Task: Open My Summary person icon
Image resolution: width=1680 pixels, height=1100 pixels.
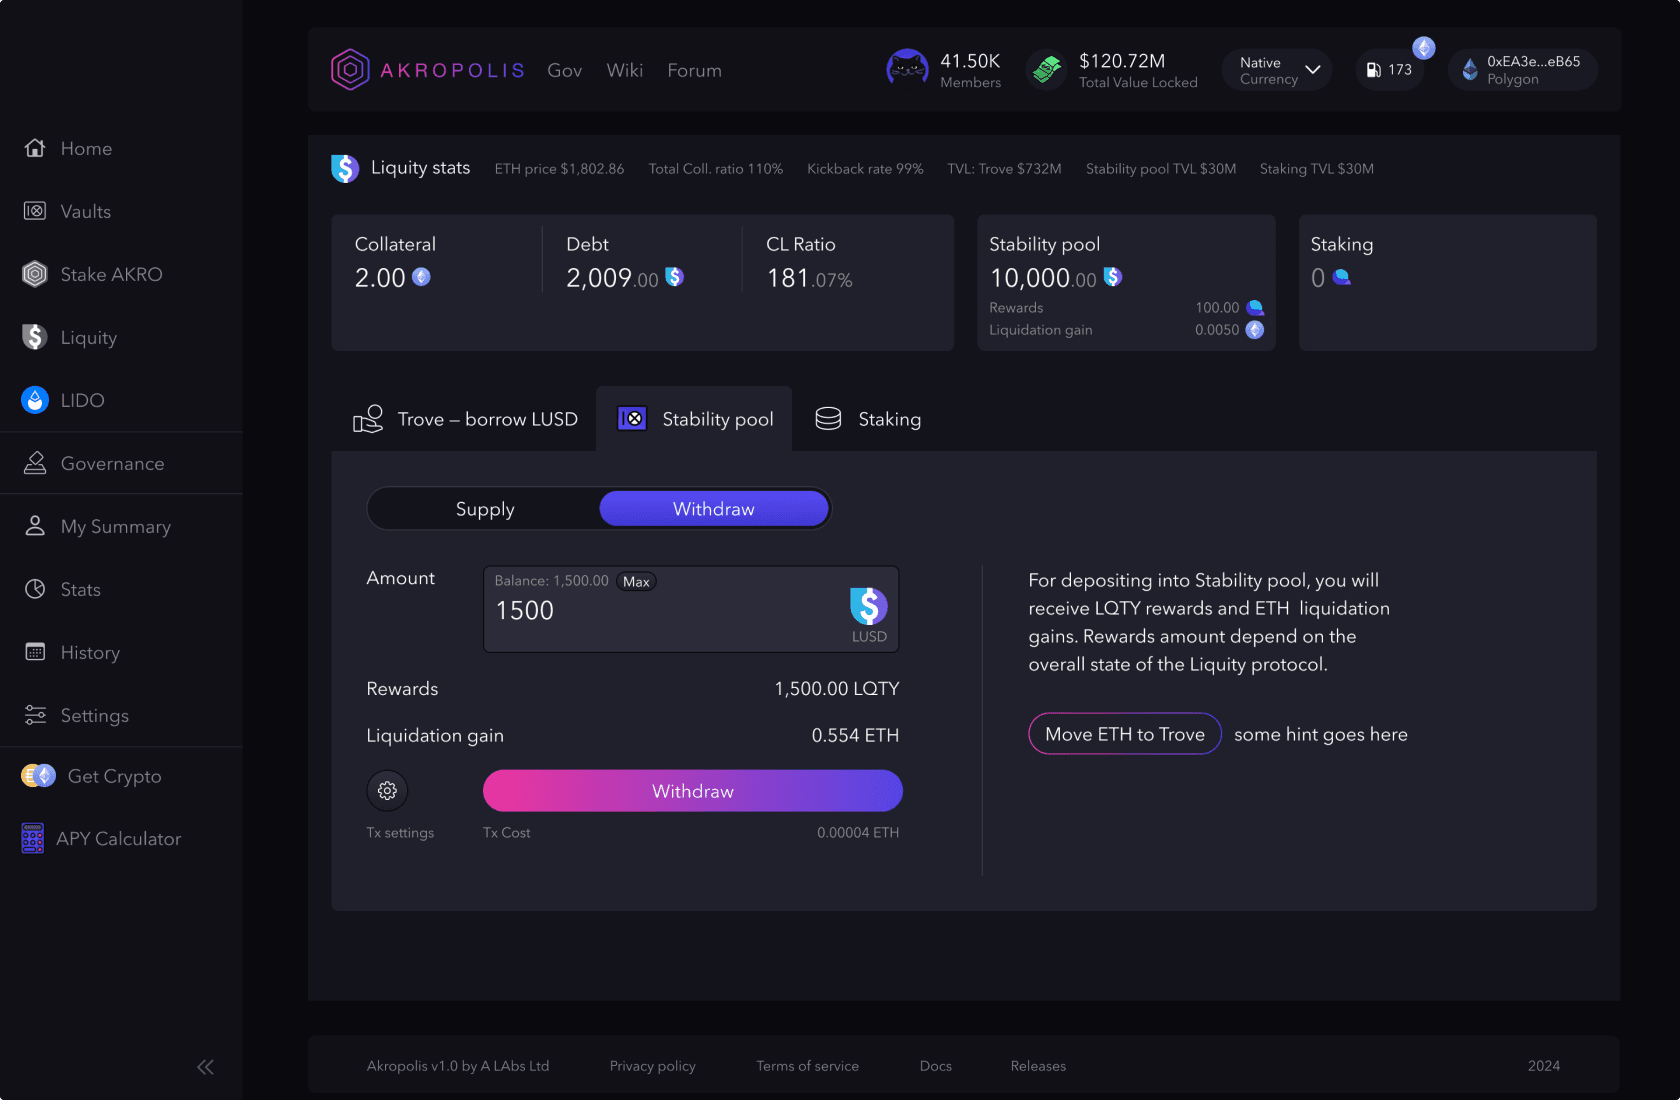Action: (x=35, y=526)
